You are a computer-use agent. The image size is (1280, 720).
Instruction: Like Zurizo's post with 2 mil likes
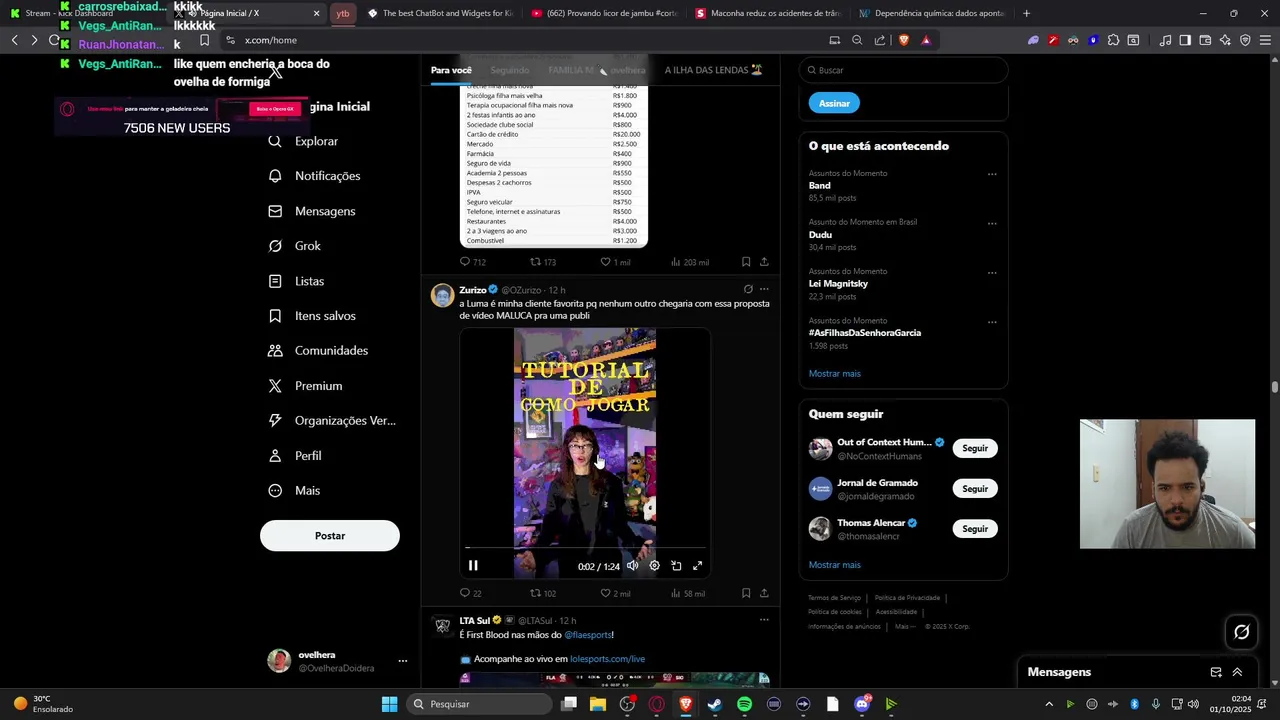[615, 593]
